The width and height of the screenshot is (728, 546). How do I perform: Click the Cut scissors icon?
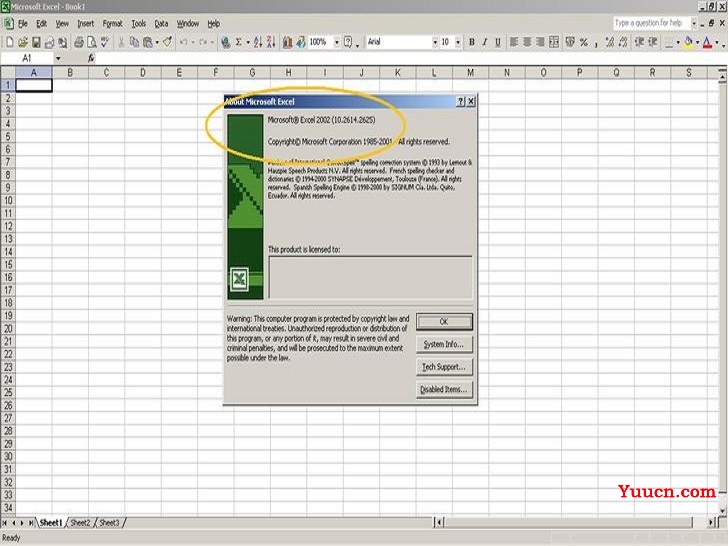(122, 42)
